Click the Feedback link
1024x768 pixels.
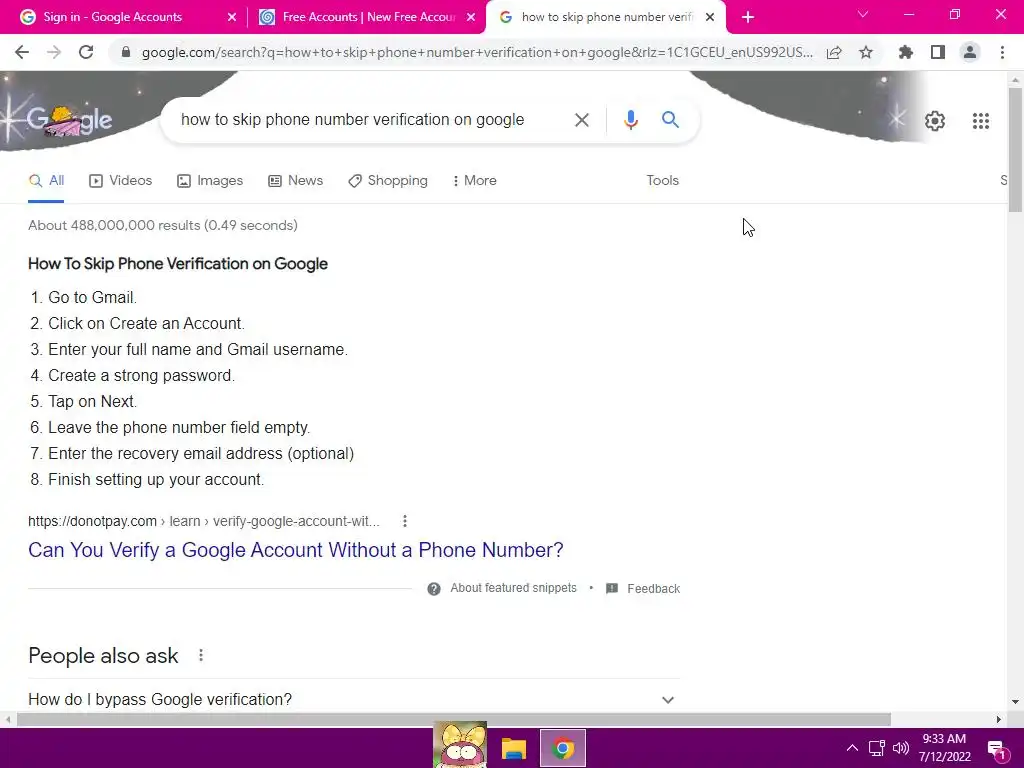(653, 588)
